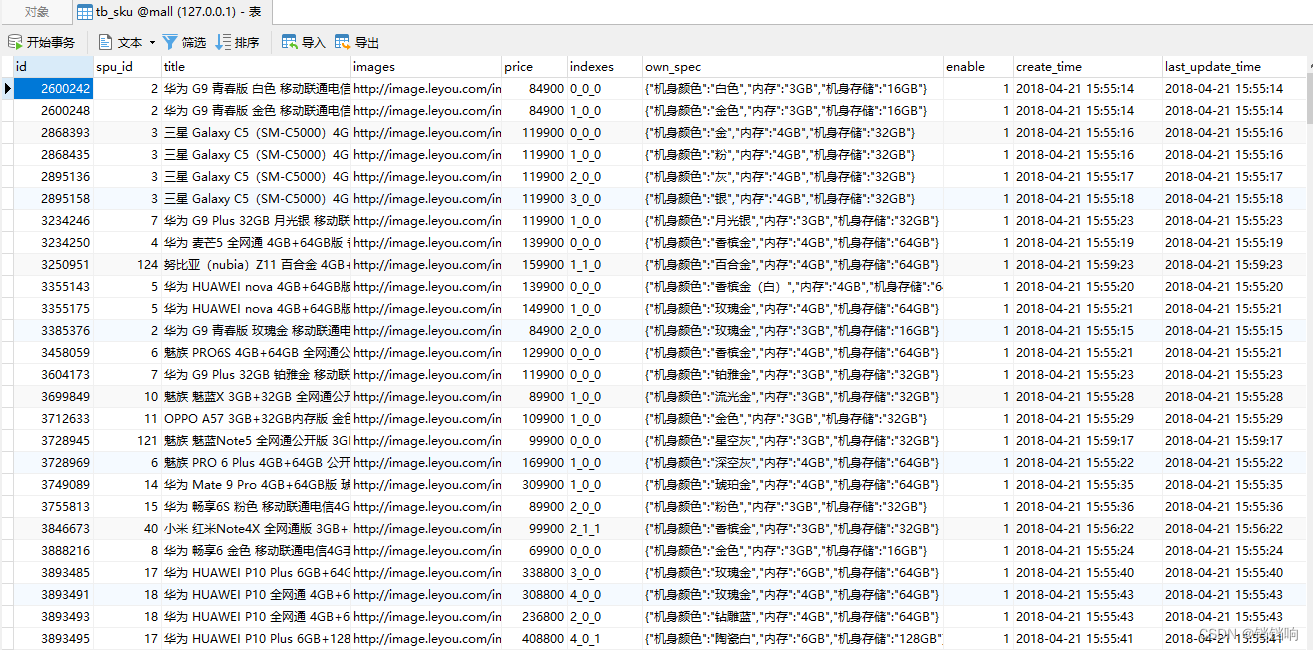Click the 努比亚 (nubia) Z11 title cell

(x=256, y=264)
